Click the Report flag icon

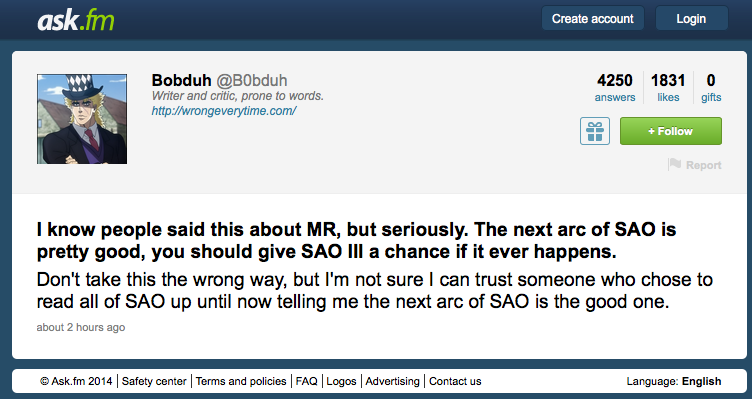coord(674,164)
